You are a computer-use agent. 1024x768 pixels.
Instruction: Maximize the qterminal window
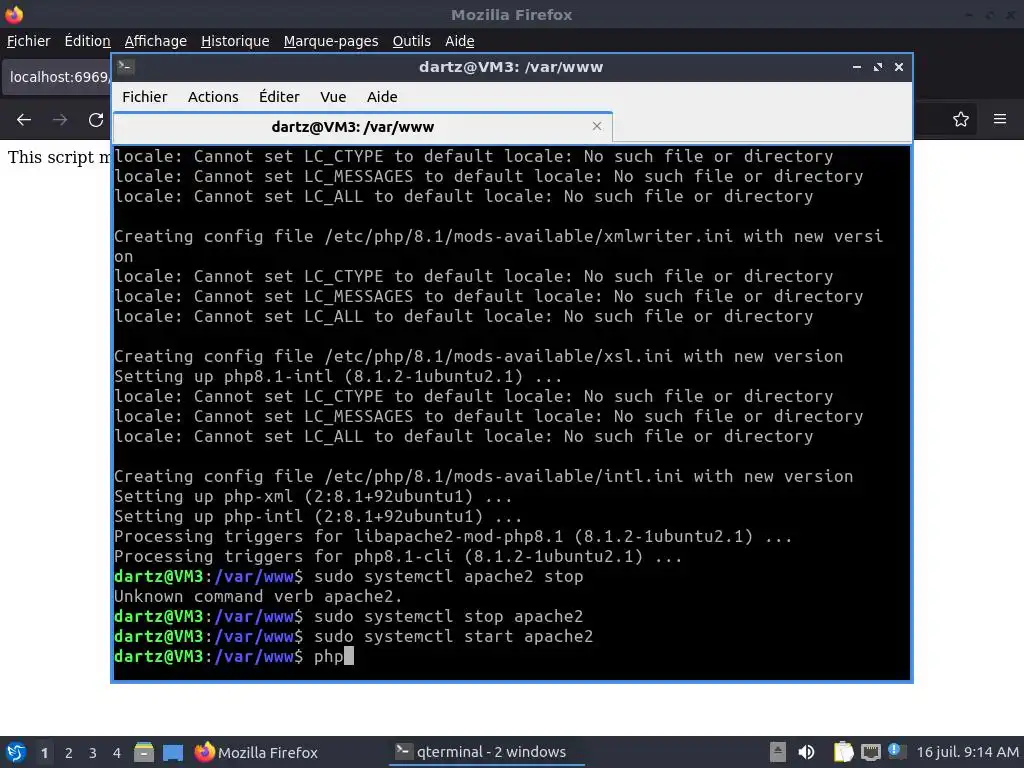[878, 67]
